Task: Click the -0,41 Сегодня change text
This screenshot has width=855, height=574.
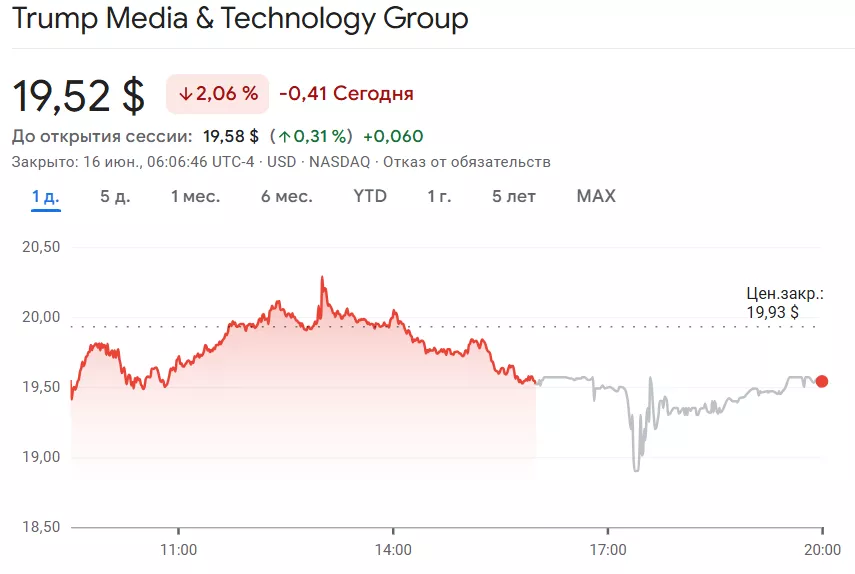Action: 346,94
